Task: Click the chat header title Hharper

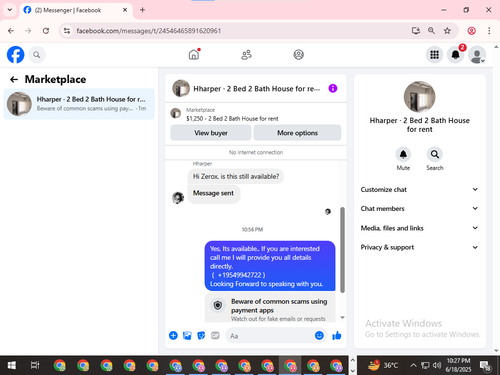Action: pyautogui.click(x=257, y=89)
